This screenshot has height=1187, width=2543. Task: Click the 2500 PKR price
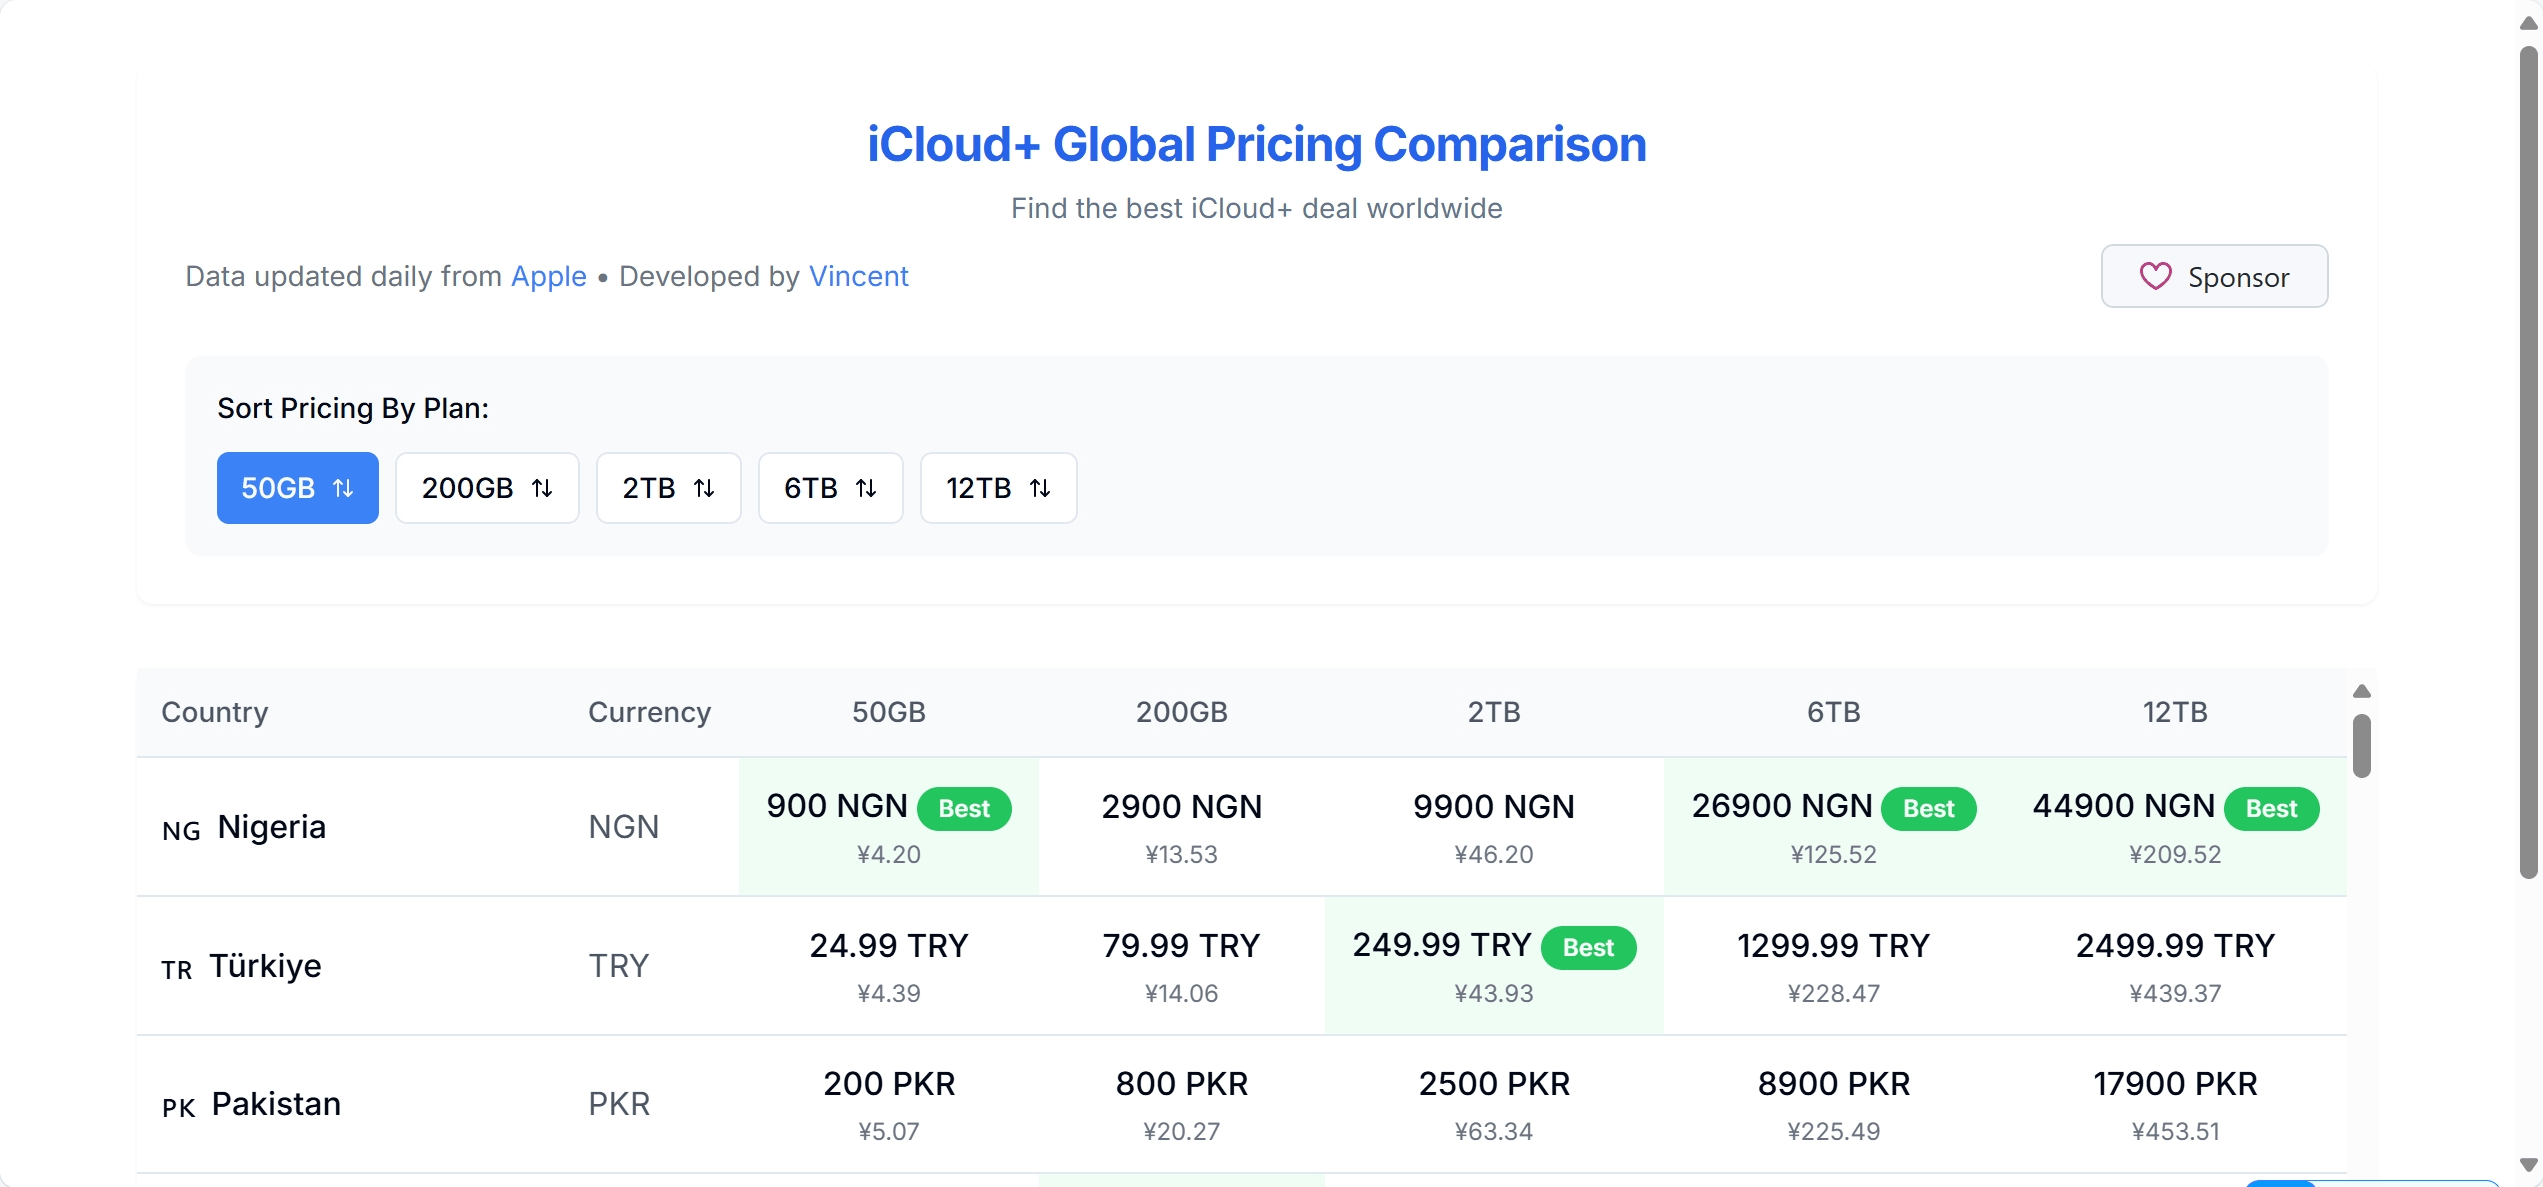coord(1493,1084)
